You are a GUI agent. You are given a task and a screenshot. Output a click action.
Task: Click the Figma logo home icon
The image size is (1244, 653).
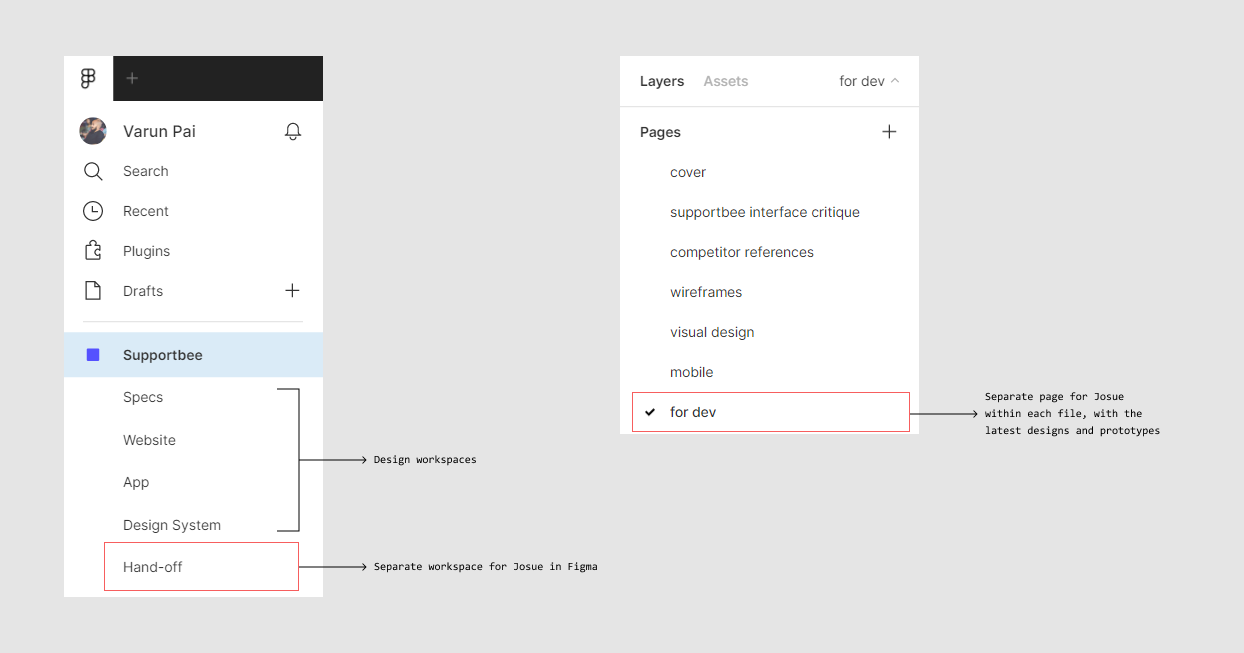click(88, 78)
